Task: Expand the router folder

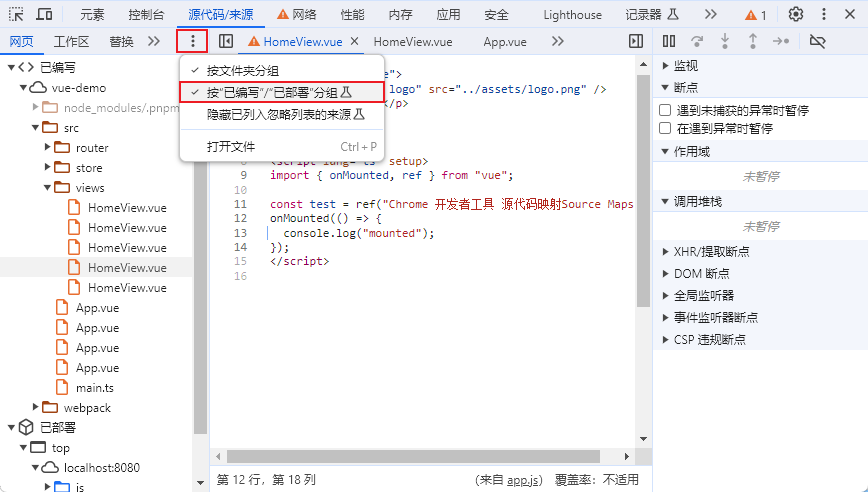Action: [48, 147]
